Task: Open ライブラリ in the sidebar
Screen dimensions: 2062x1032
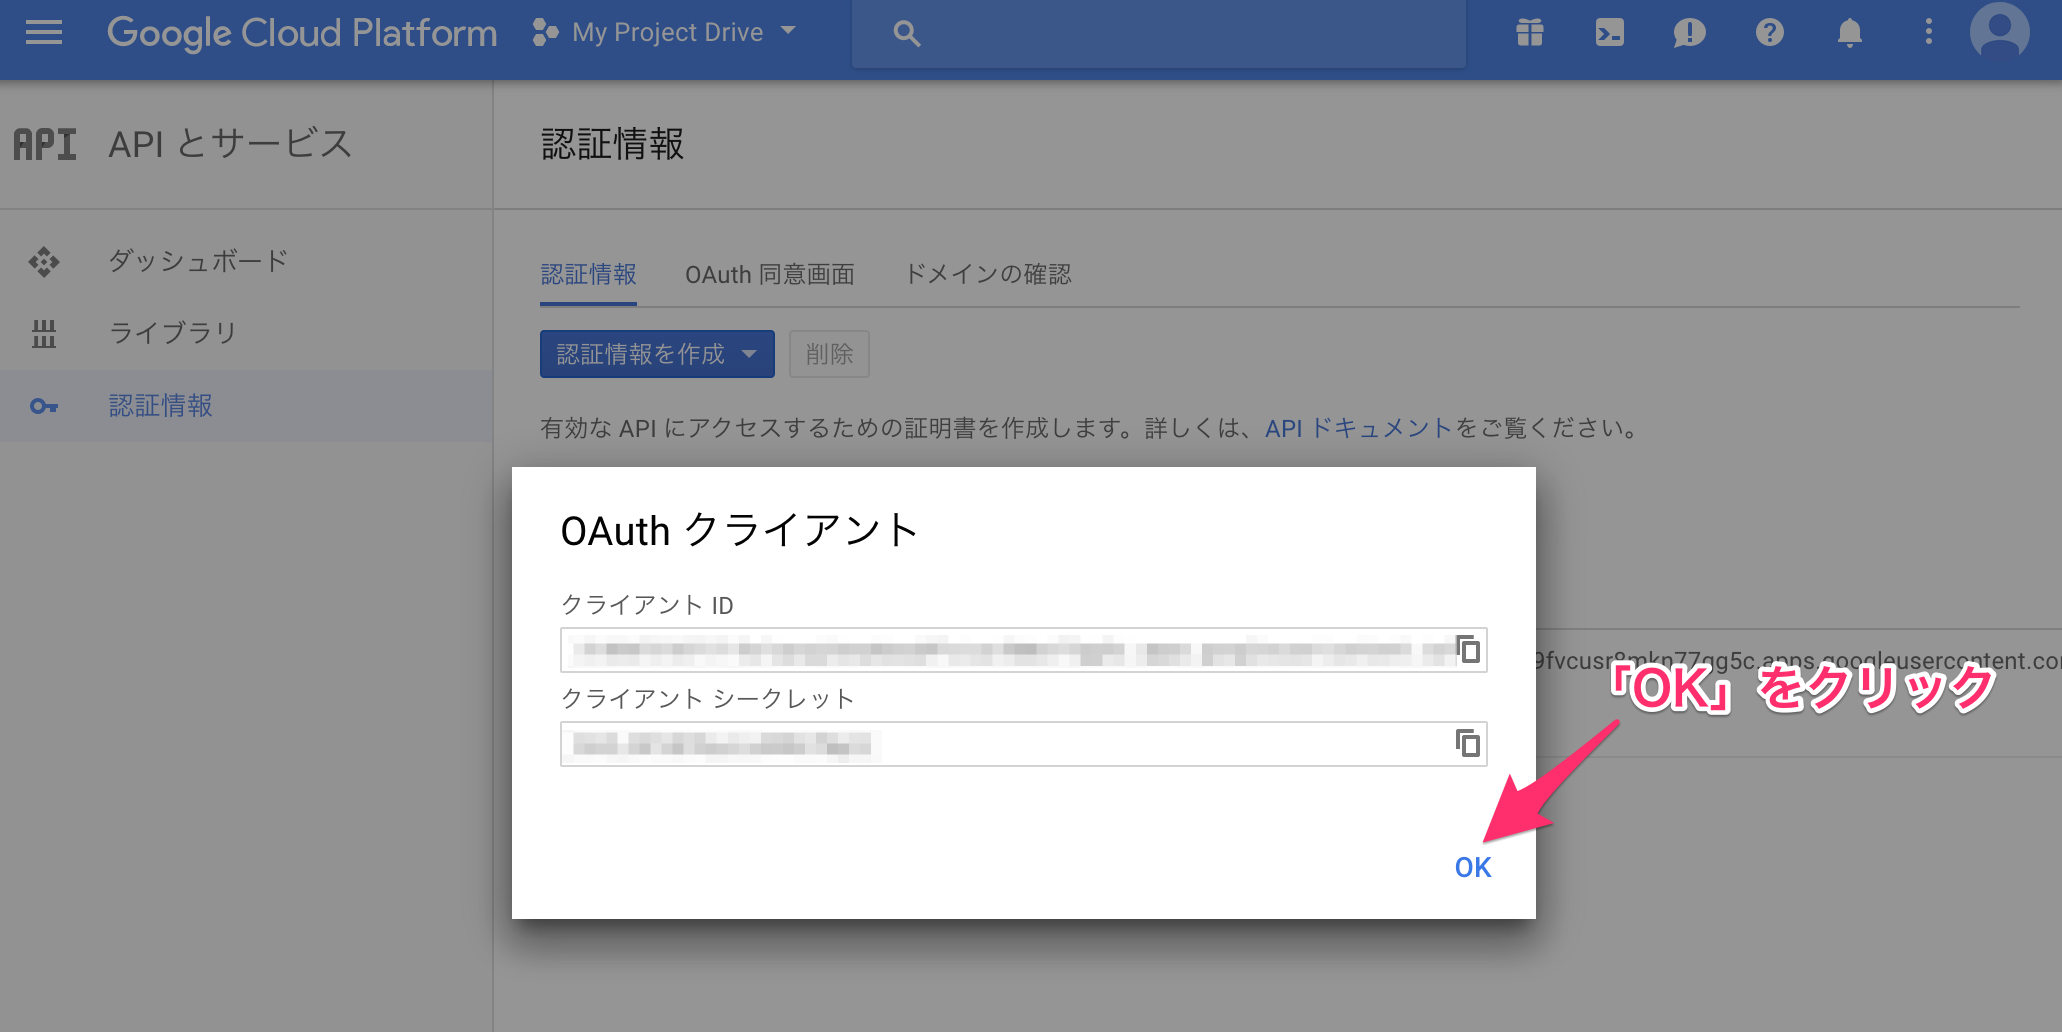Action: (172, 333)
